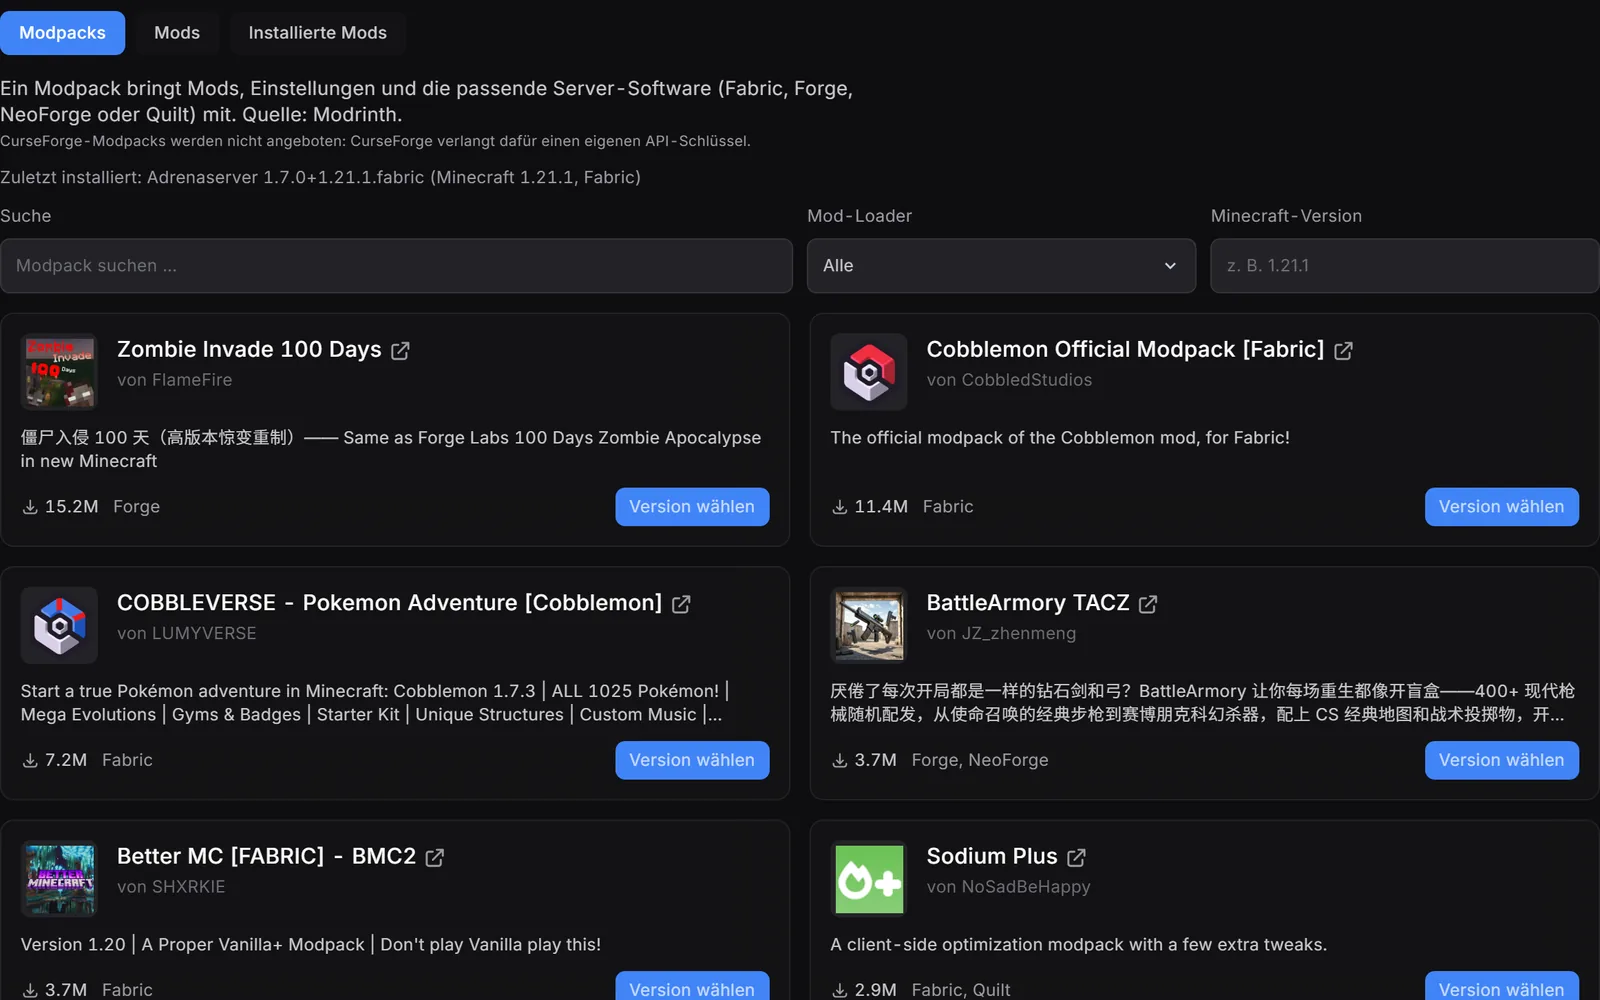This screenshot has height=1000, width=1600.
Task: Click Version wählen on Sodium Plus card
Action: click(x=1501, y=986)
